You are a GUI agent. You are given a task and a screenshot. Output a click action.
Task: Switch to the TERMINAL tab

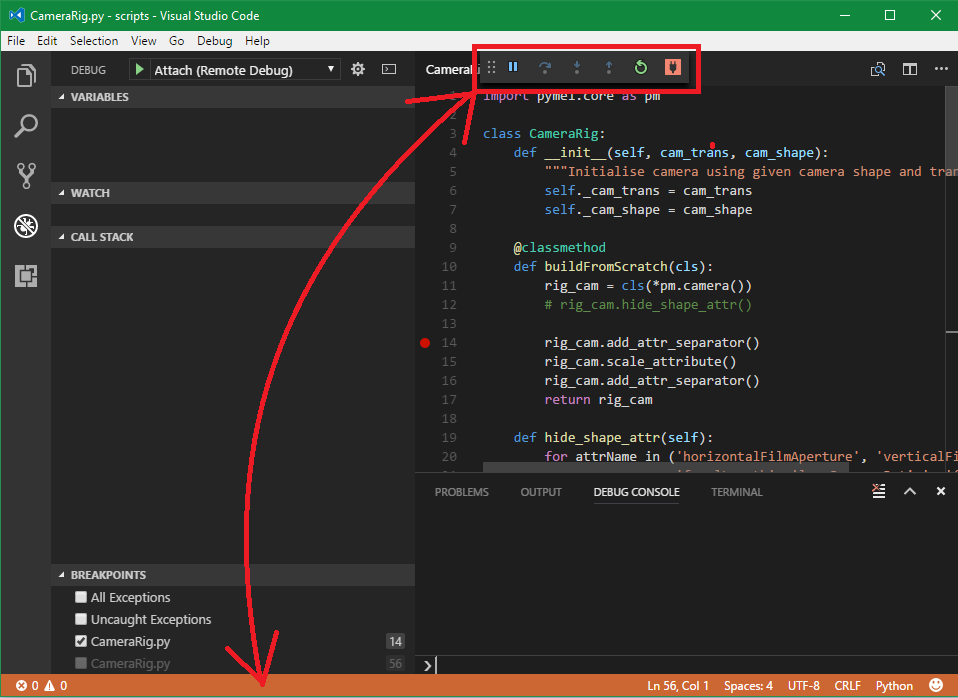click(x=736, y=491)
